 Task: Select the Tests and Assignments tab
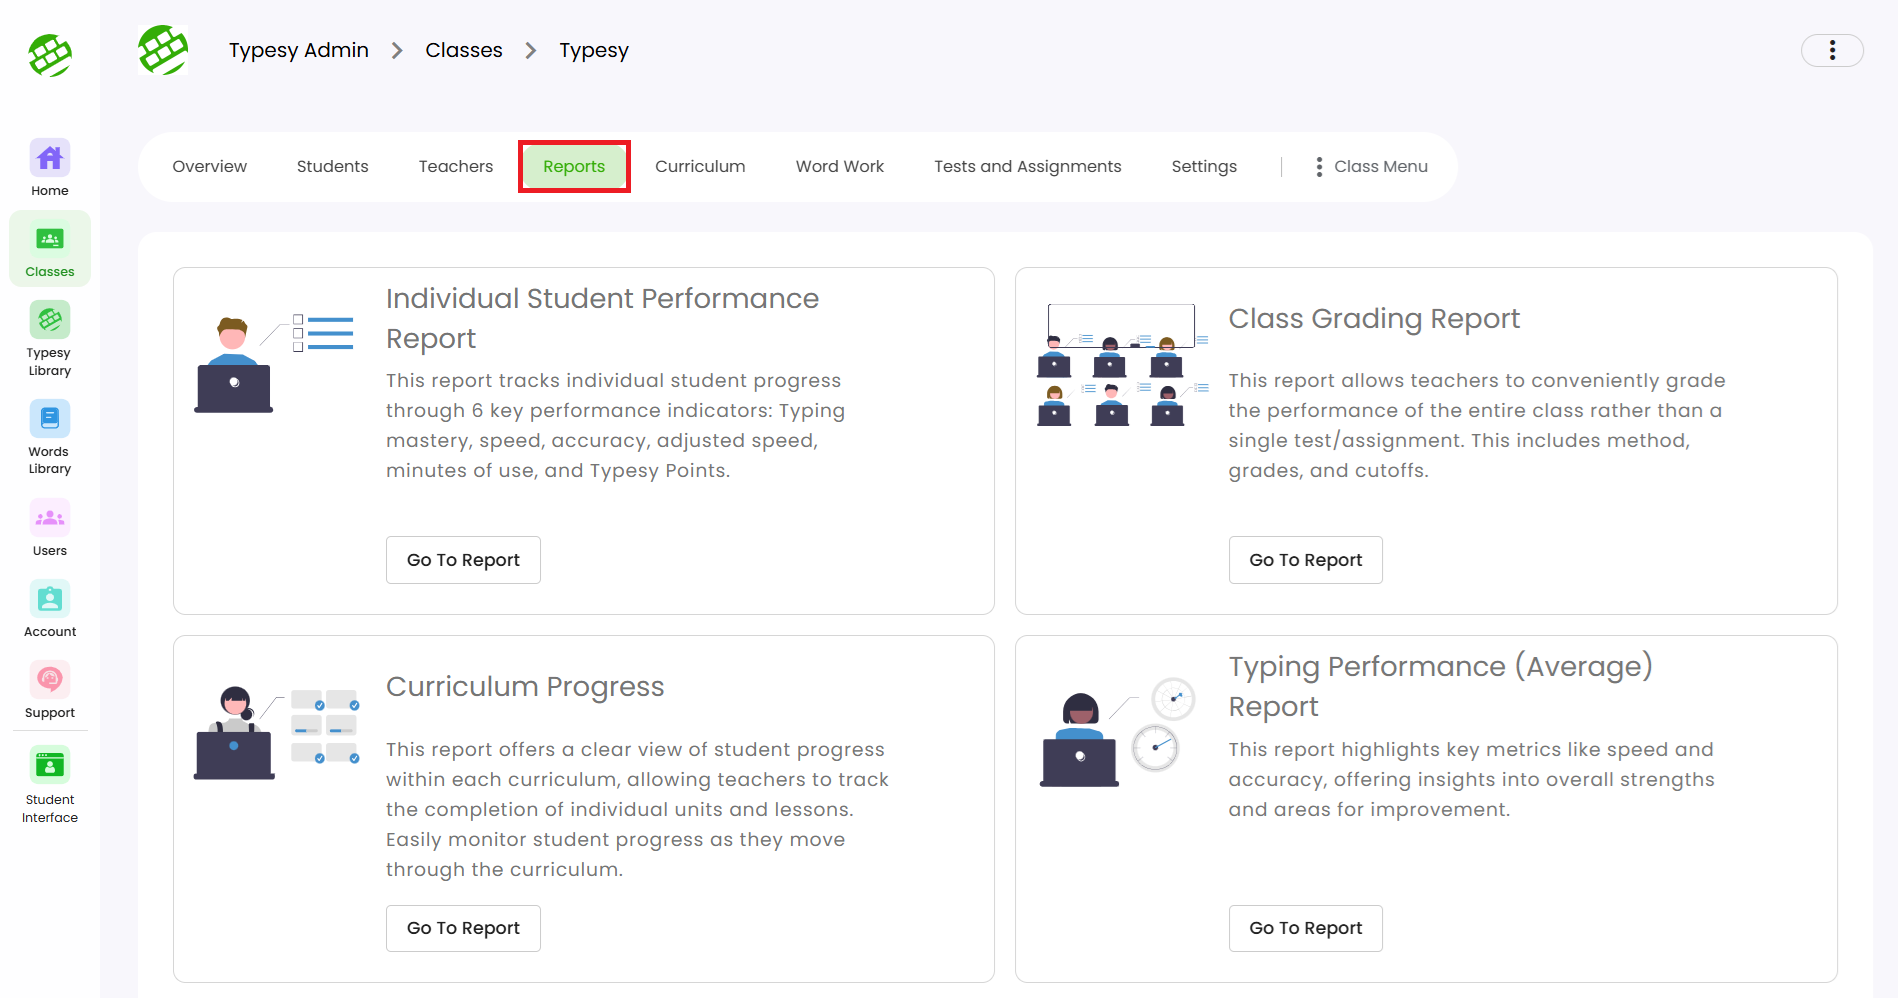1027,167
